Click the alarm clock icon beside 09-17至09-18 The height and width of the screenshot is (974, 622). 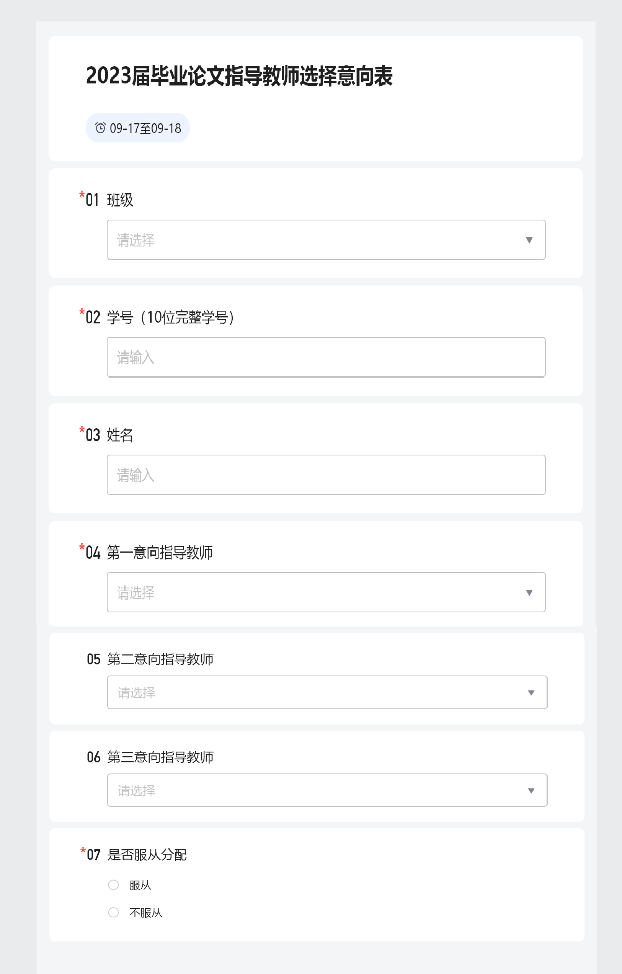point(100,128)
